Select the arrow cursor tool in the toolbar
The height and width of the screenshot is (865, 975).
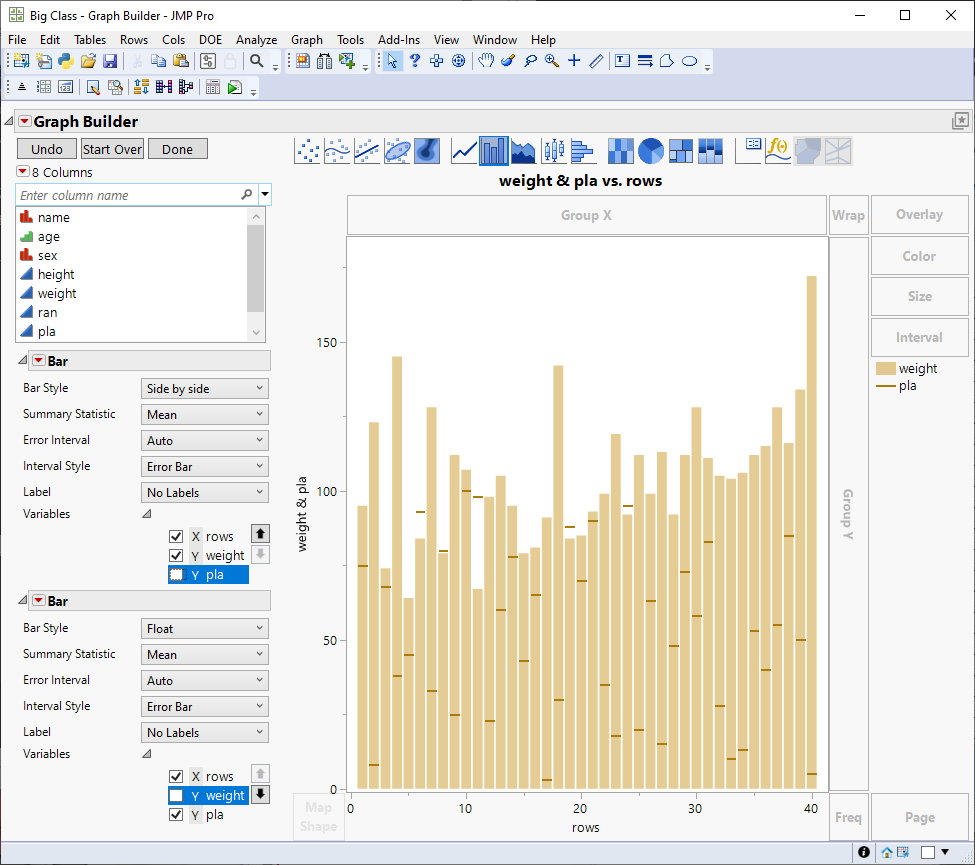click(x=393, y=61)
